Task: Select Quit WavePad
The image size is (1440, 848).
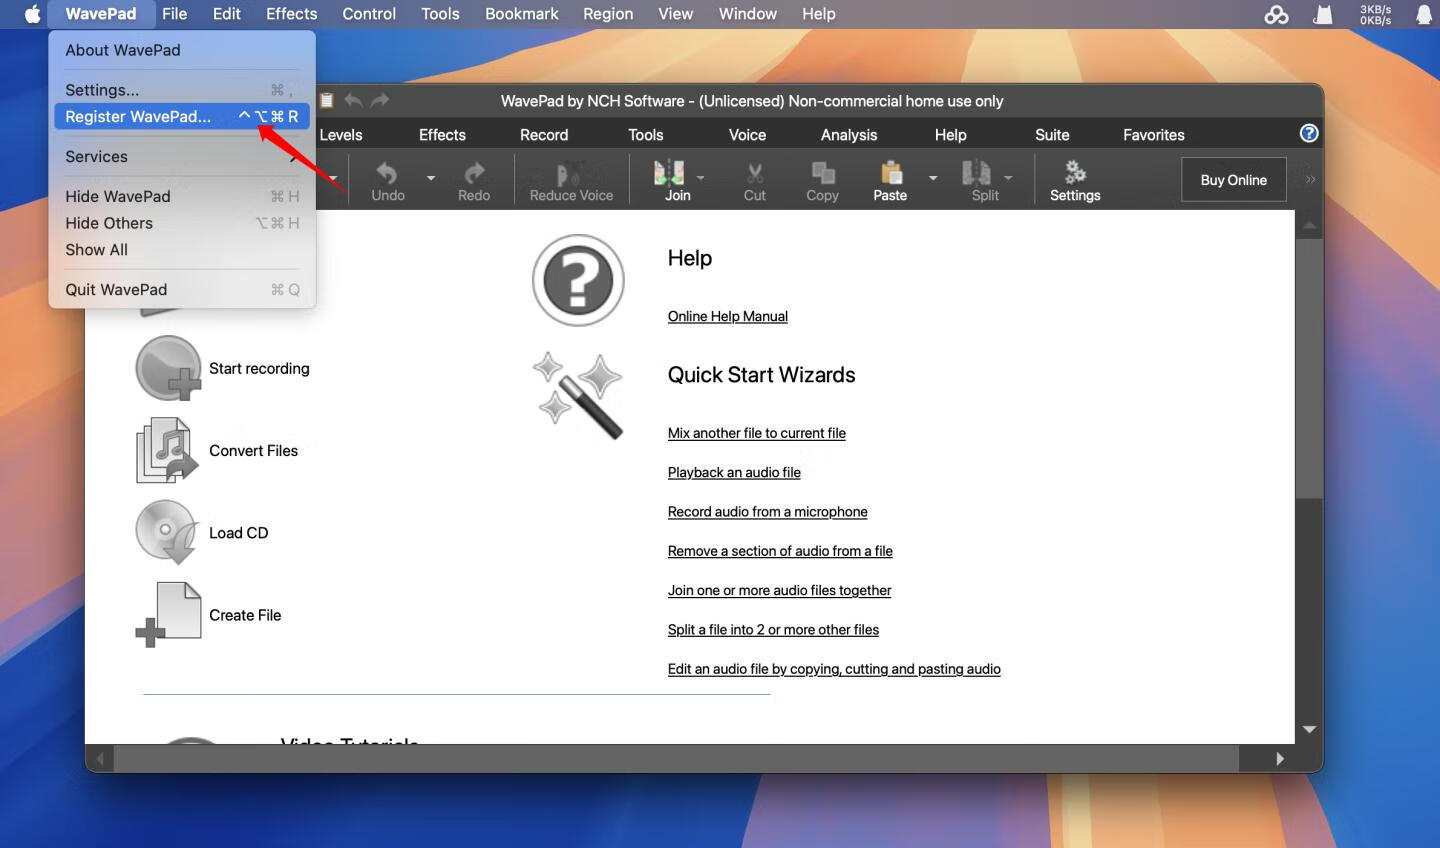Action: pyautogui.click(x=182, y=289)
